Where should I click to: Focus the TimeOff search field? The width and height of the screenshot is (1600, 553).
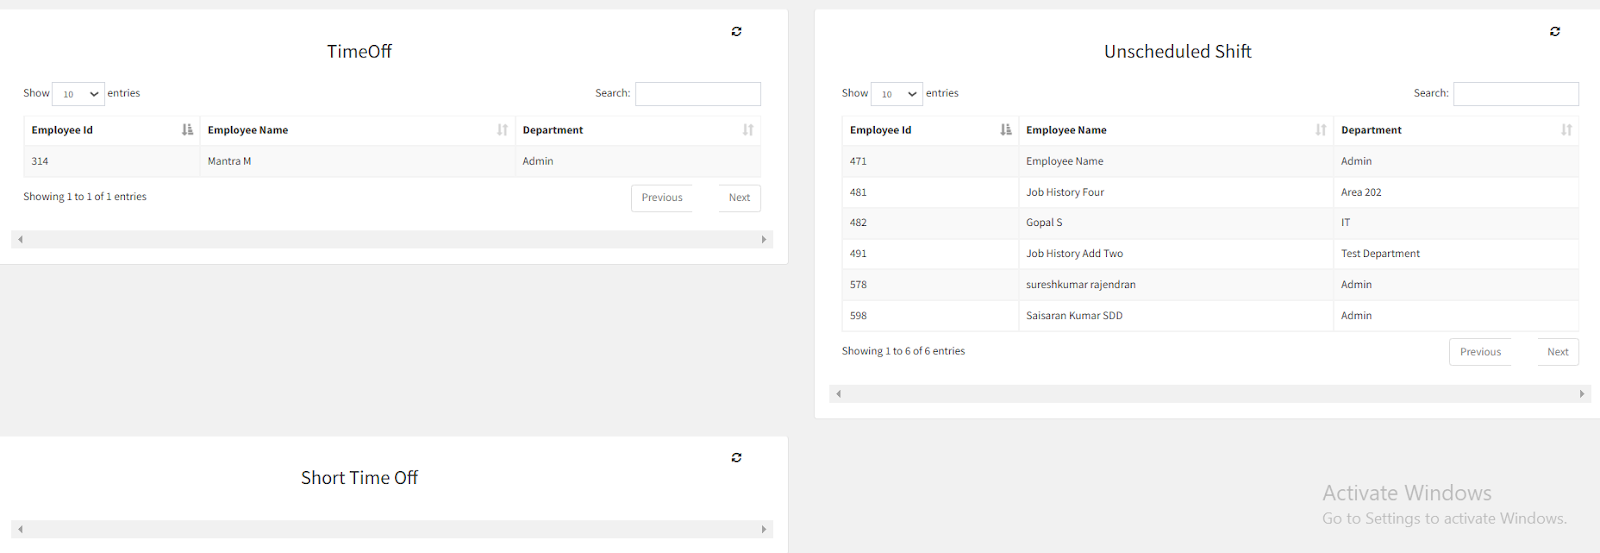coord(697,94)
